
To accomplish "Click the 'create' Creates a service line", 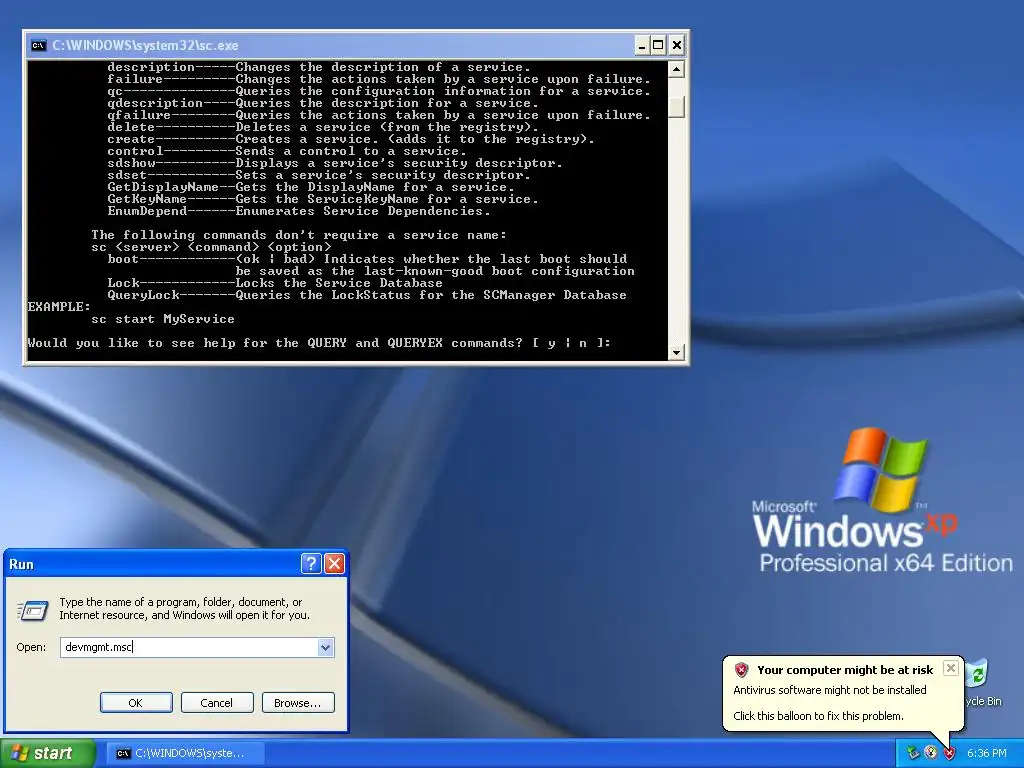I will (x=351, y=139).
